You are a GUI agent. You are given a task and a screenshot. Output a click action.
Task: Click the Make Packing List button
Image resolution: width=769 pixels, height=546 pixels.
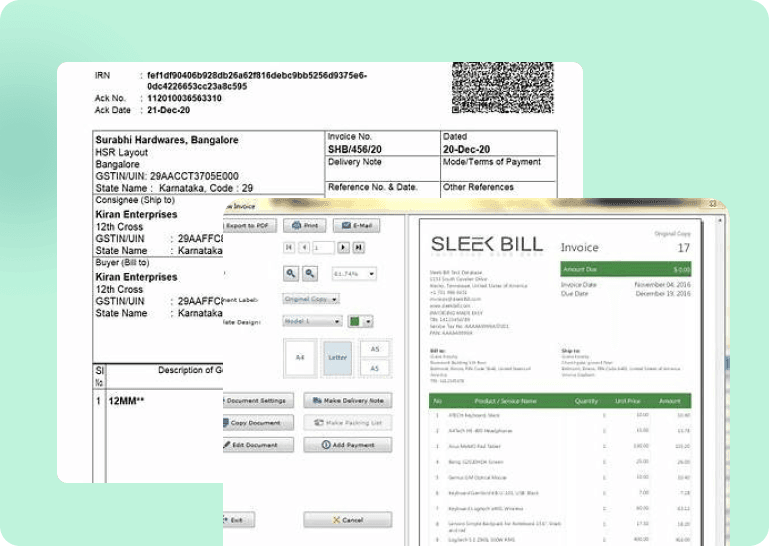tap(348, 422)
